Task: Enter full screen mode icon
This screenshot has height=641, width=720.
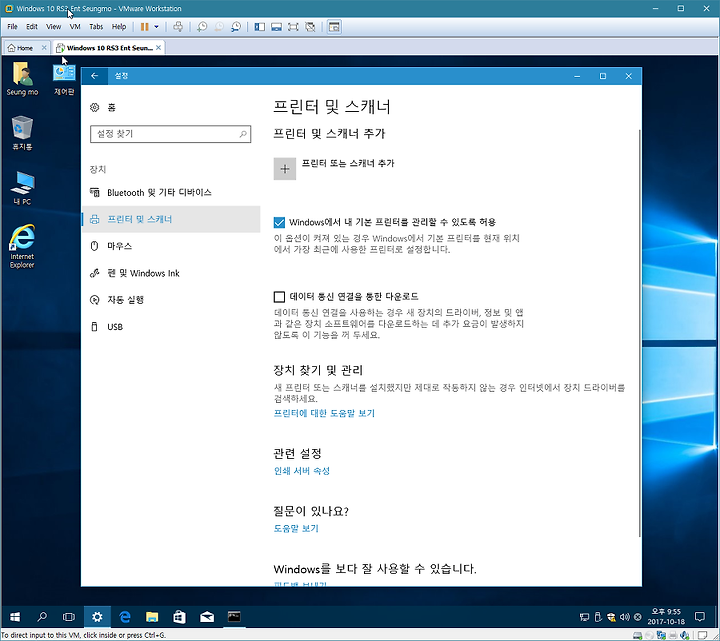Action: click(x=293, y=27)
